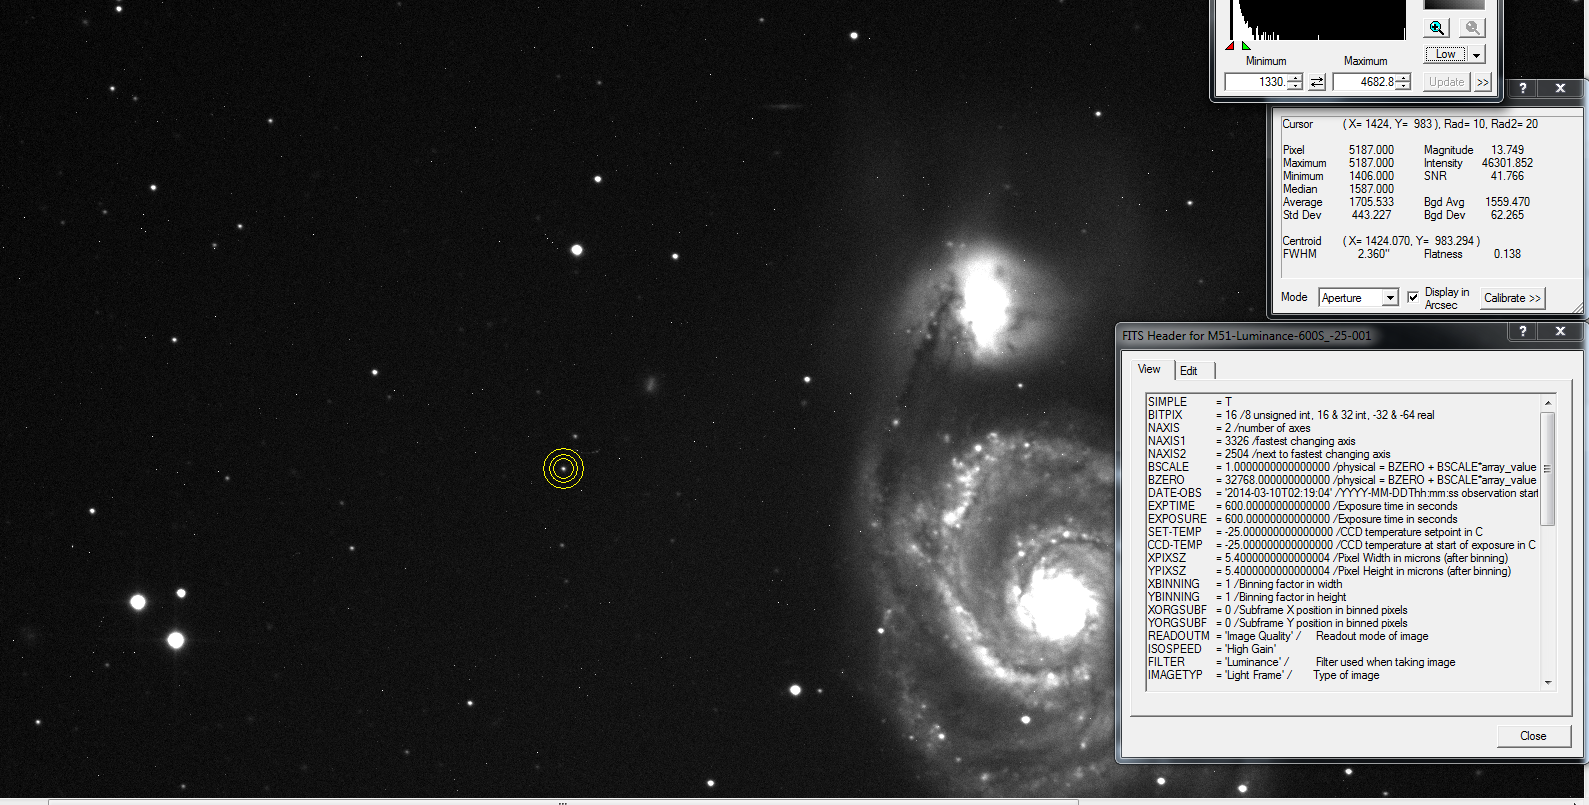
Task: Click the FITS header scrollbar up arrow
Action: tap(1548, 403)
